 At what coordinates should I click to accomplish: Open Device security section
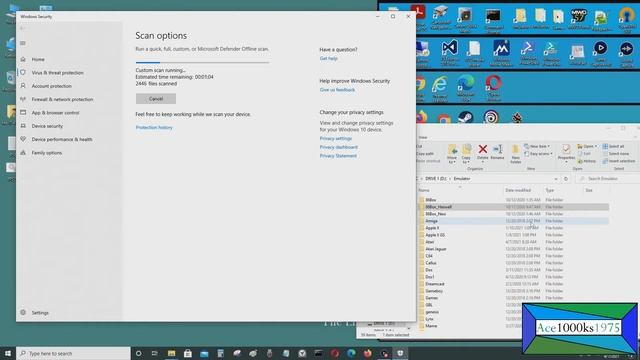tap(47, 126)
